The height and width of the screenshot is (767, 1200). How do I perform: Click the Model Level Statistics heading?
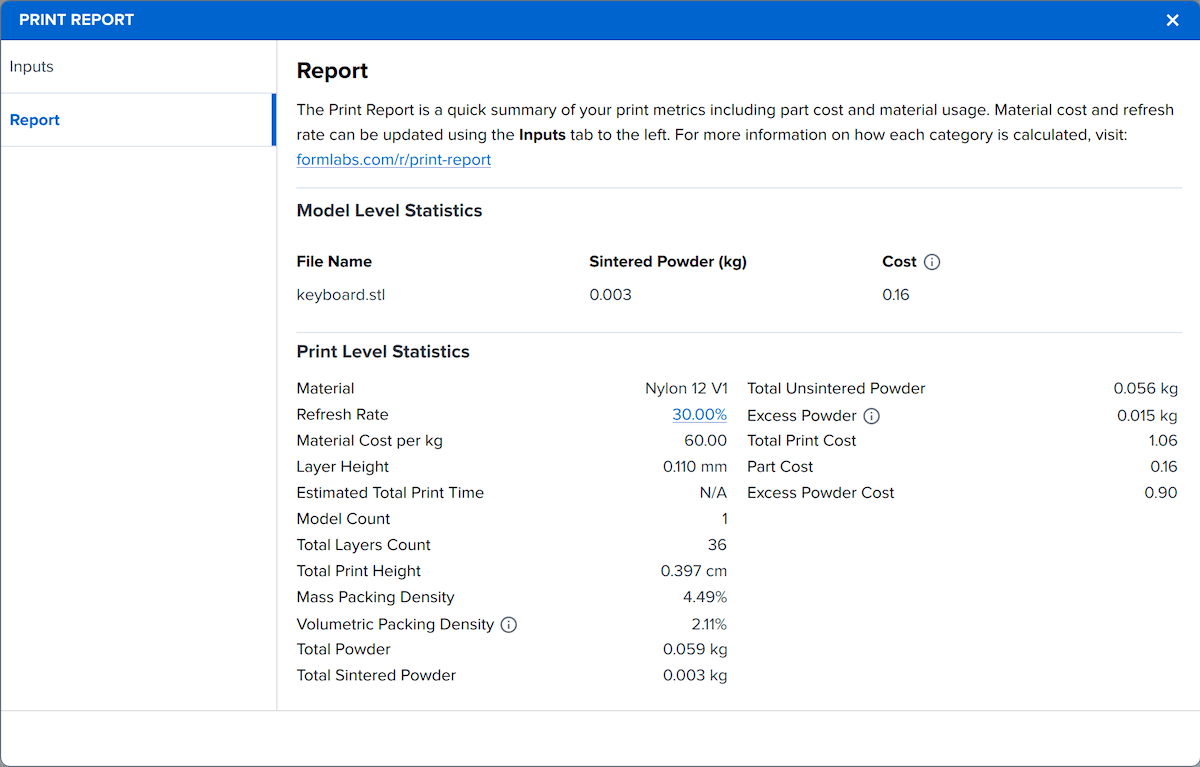tap(389, 211)
